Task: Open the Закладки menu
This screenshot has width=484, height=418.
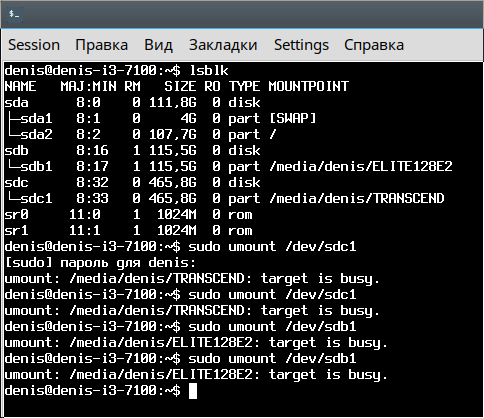Action: click(223, 45)
